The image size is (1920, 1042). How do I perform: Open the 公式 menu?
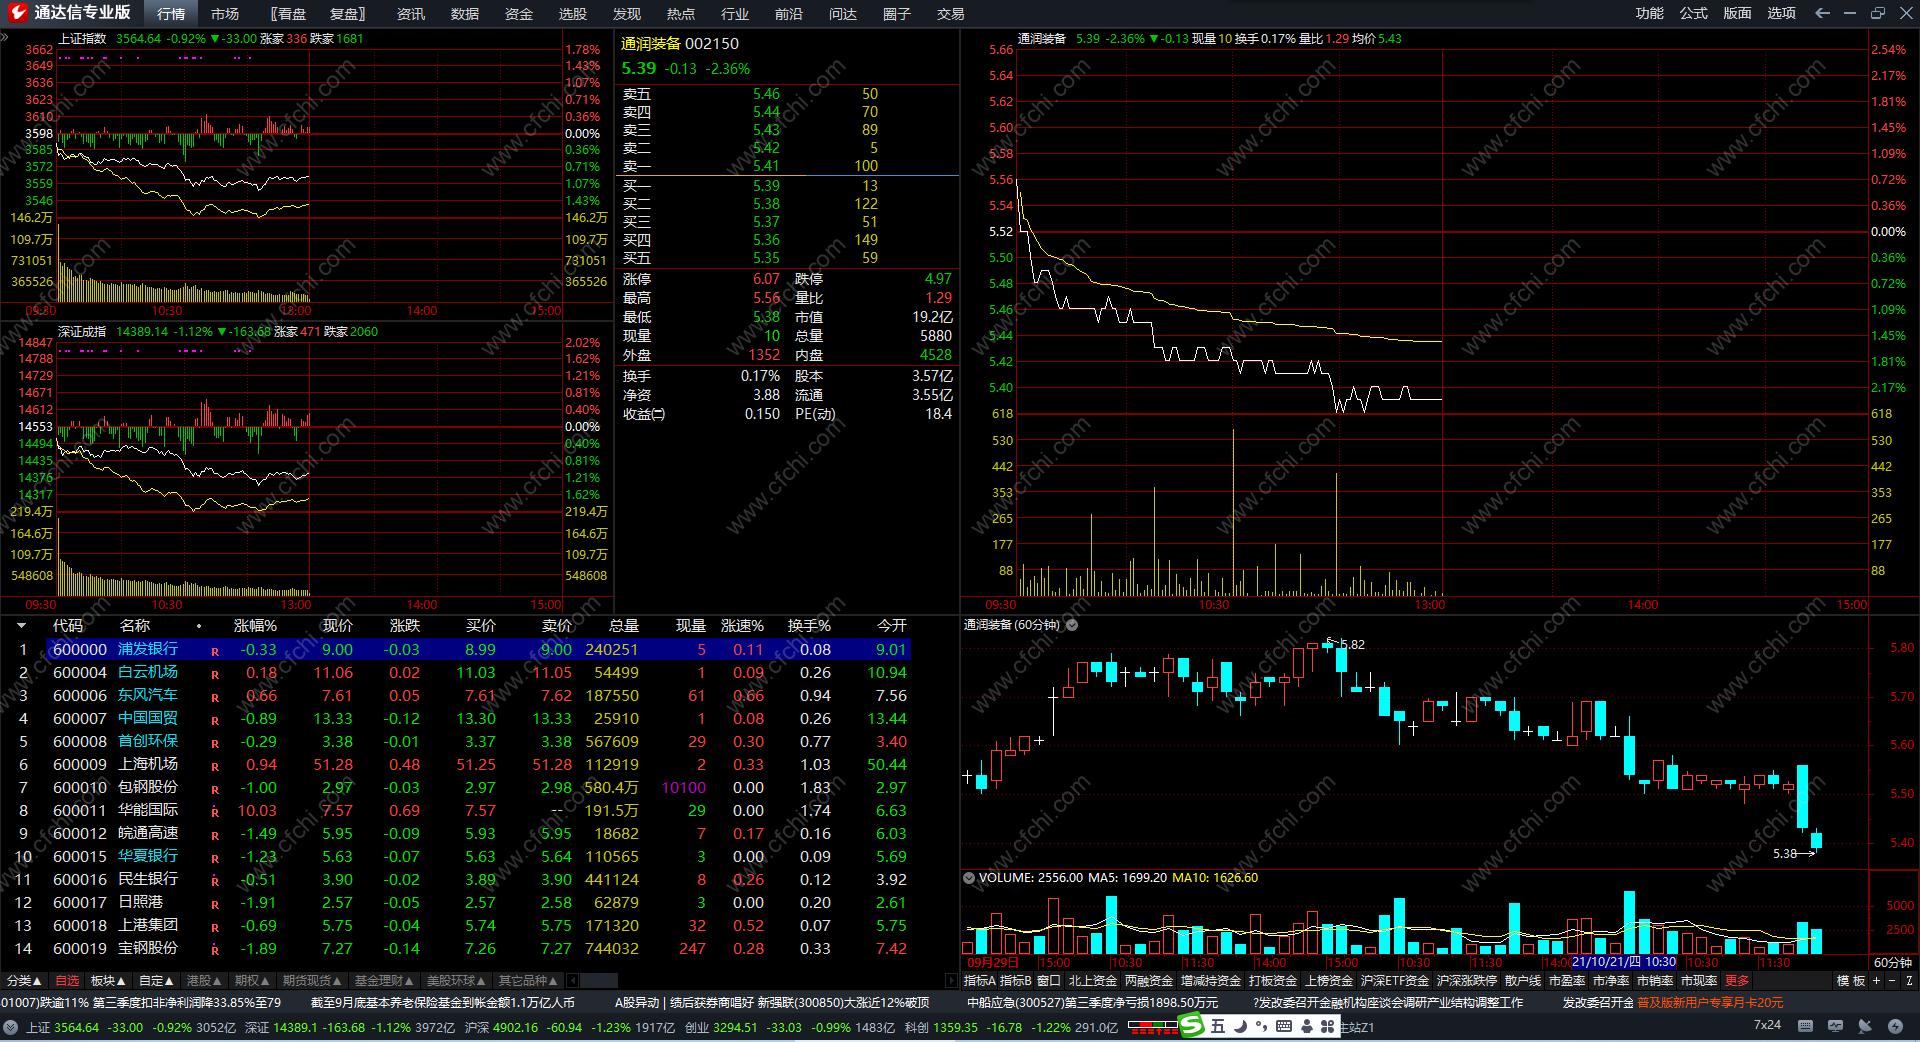coord(1694,13)
